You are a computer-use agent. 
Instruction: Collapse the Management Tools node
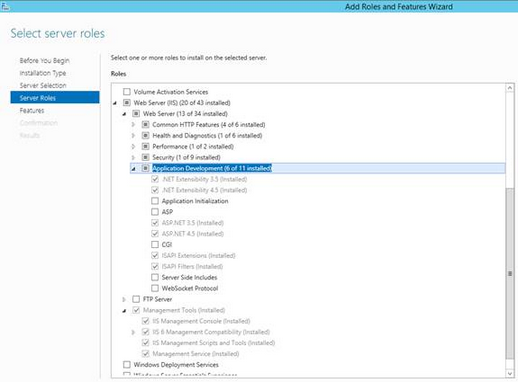pyautogui.click(x=124, y=311)
